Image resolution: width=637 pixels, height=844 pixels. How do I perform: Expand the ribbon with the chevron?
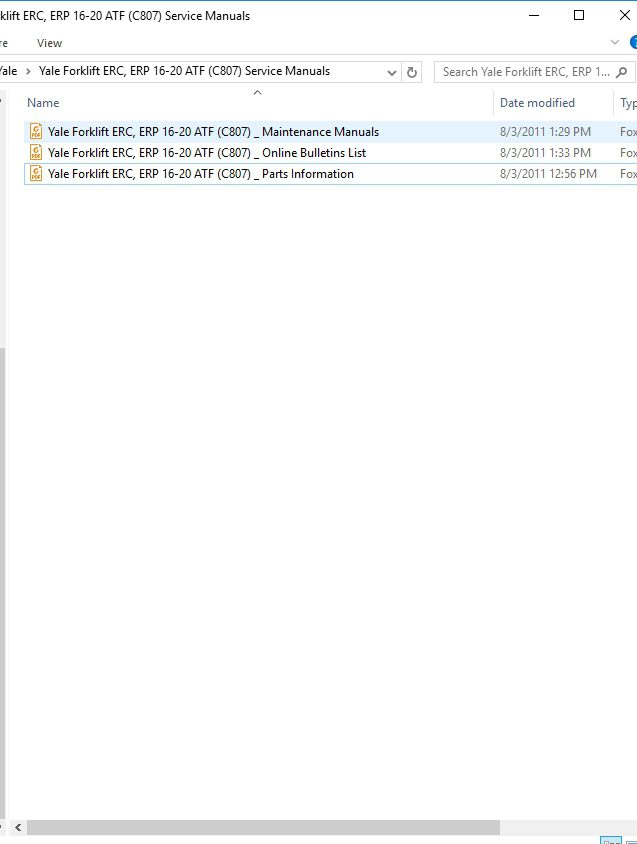point(614,42)
